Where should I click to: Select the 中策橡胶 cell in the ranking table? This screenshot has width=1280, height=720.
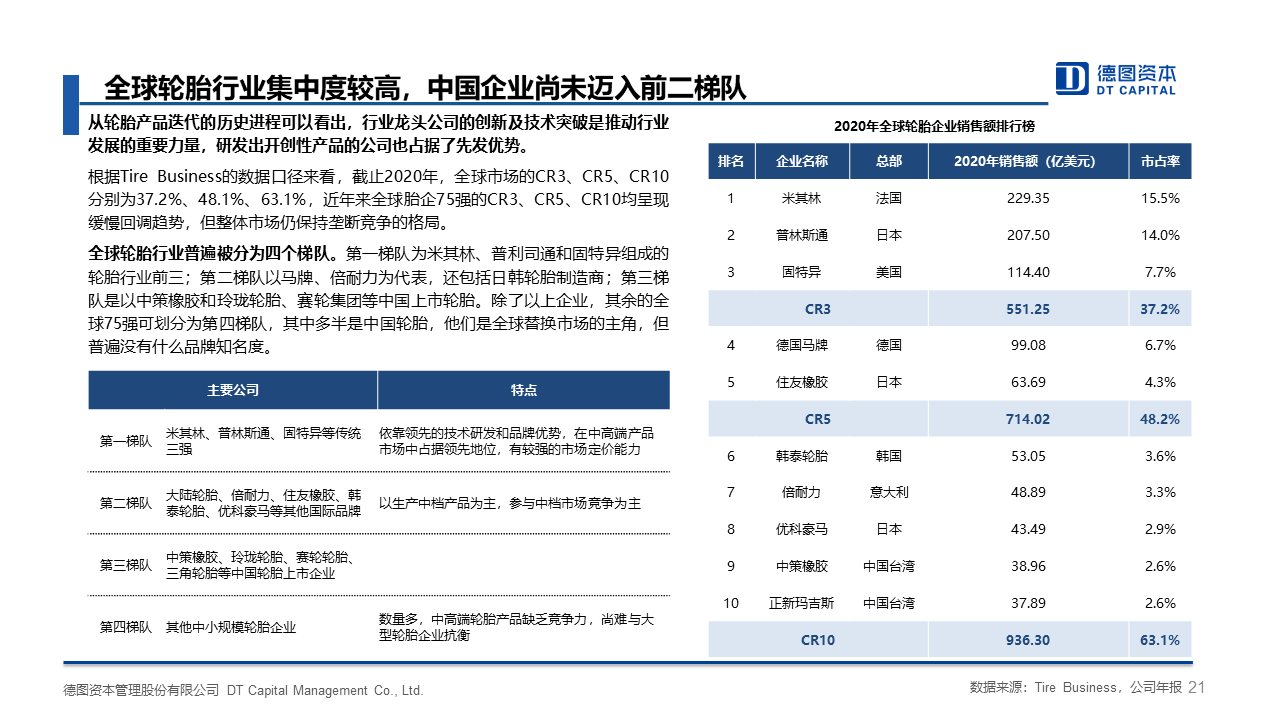pyautogui.click(x=801, y=566)
